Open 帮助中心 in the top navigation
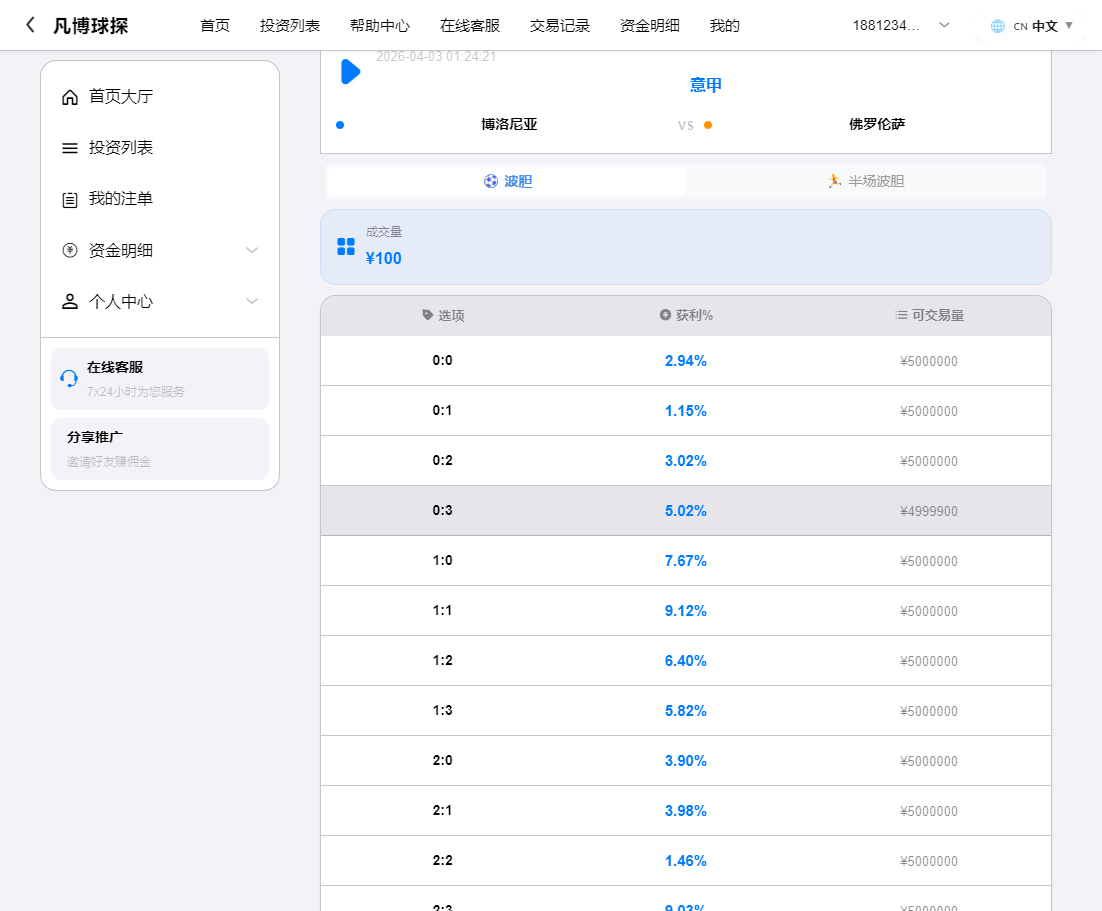 [x=380, y=26]
